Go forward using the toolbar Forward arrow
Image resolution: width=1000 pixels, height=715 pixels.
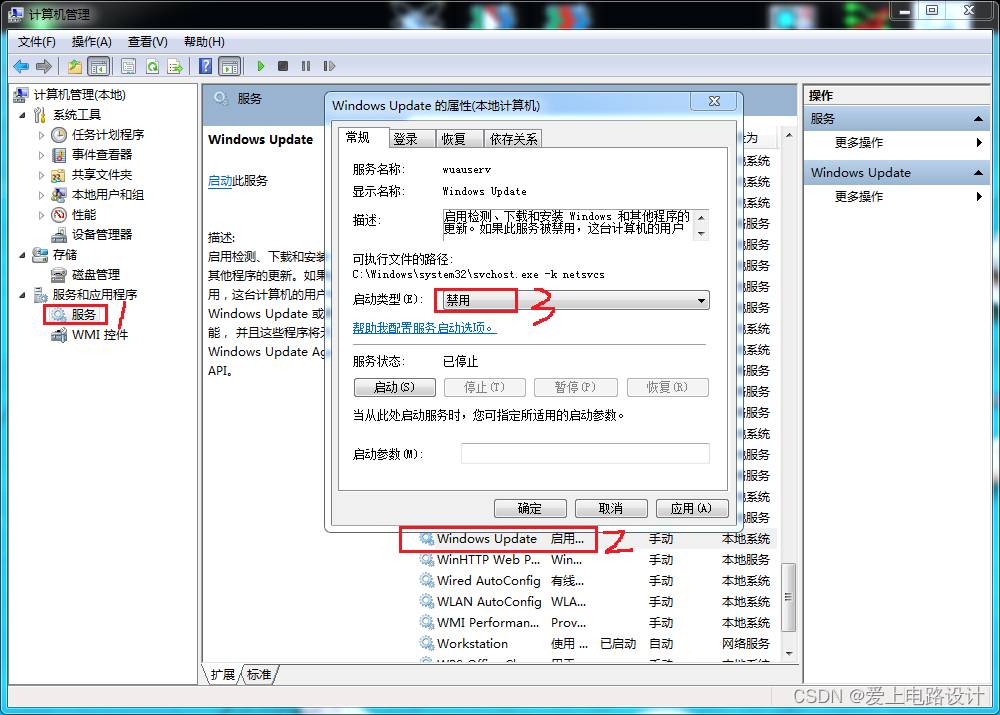pyautogui.click(x=44, y=66)
